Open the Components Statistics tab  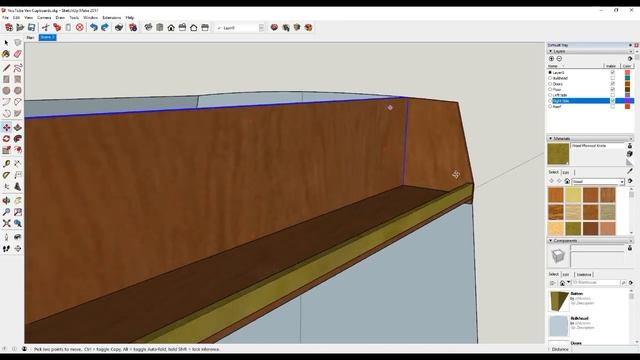[584, 274]
